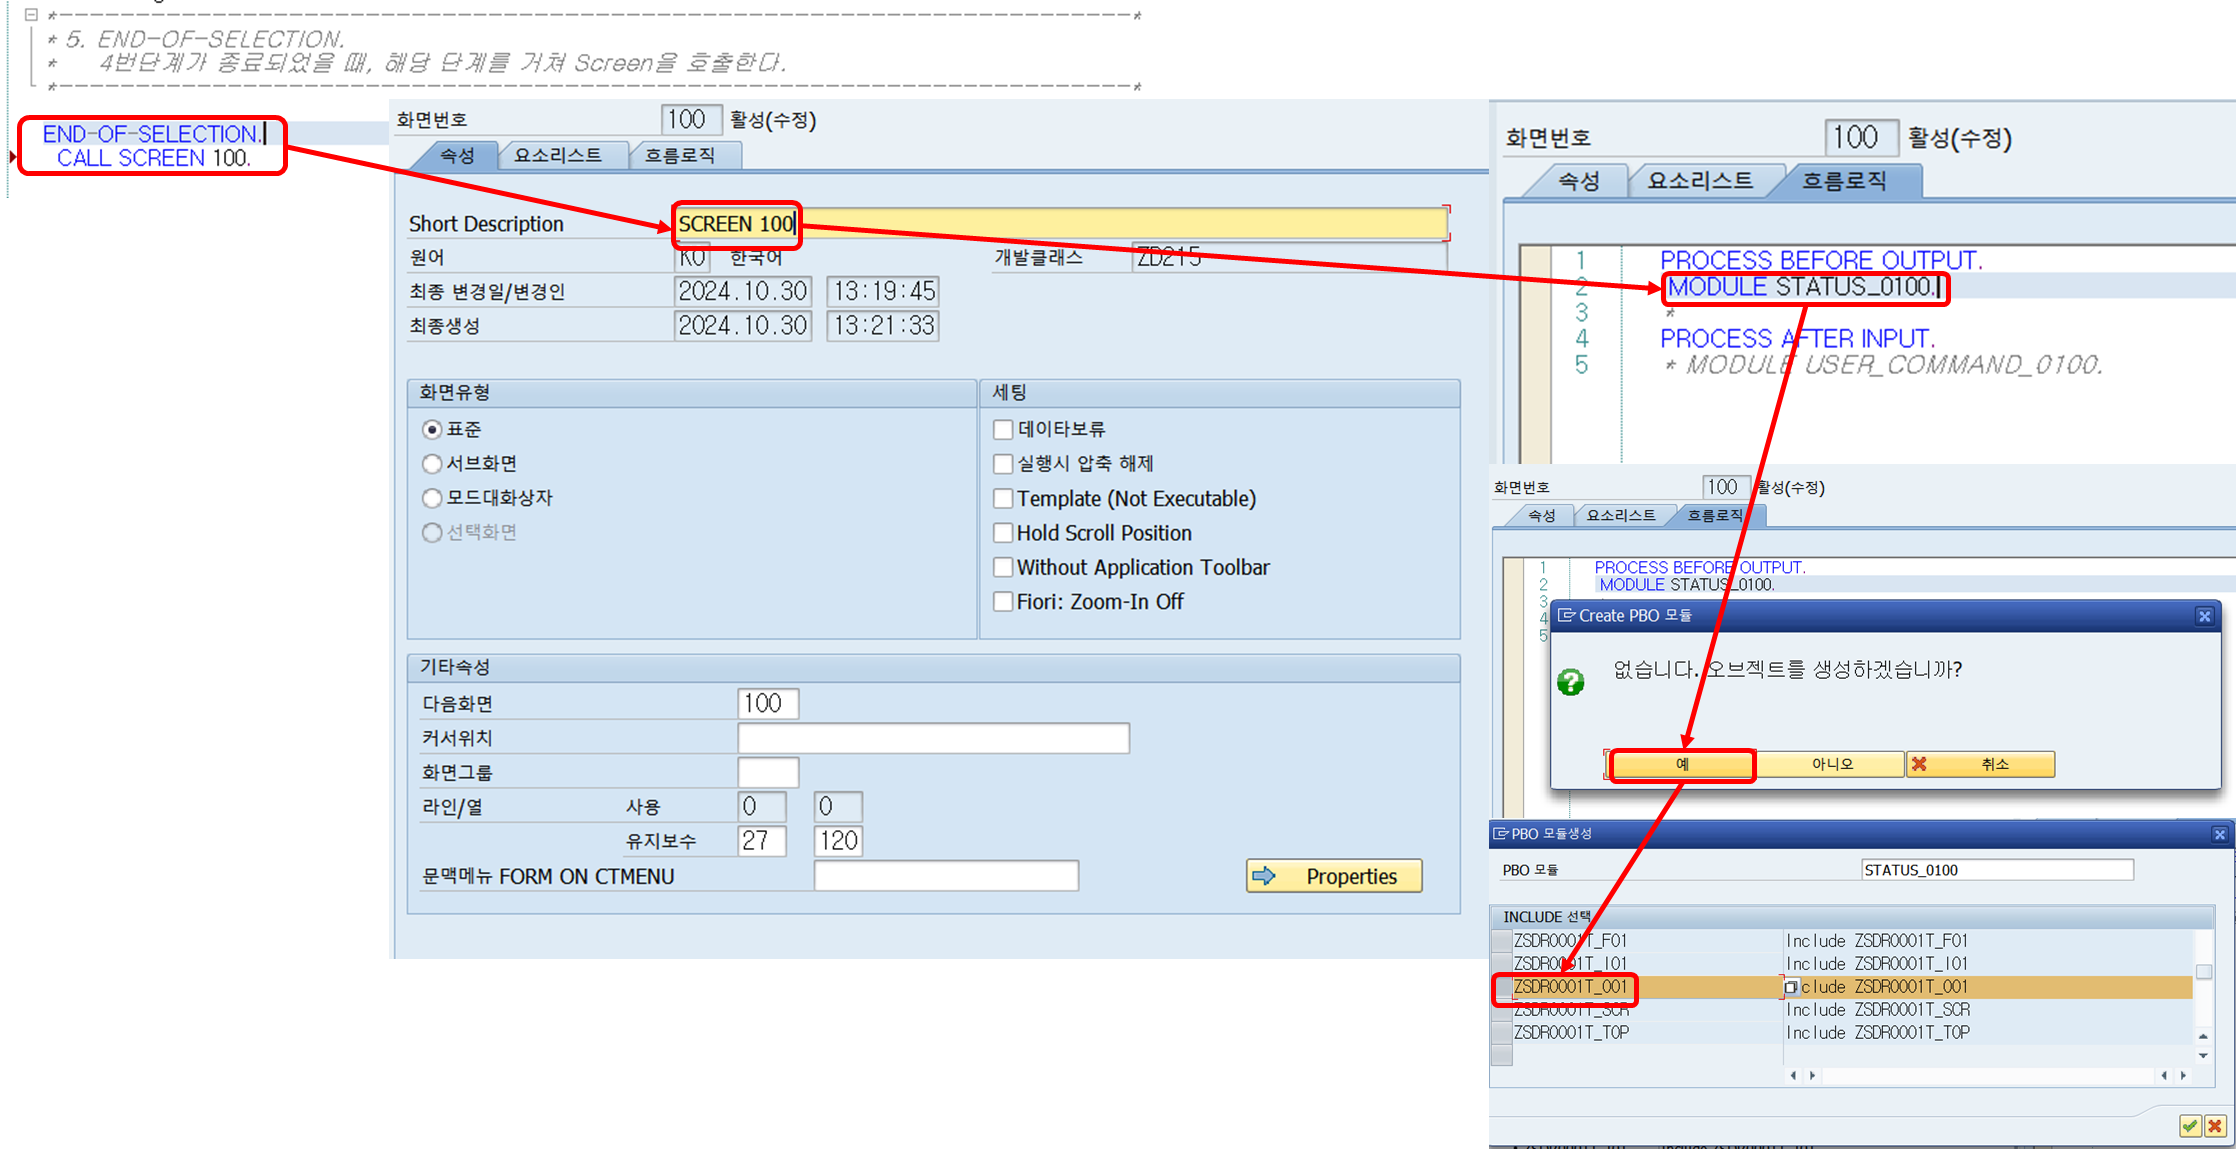This screenshot has height=1149, width=2236.
Task: Click the red X icon on 취소 button
Action: (x=1919, y=764)
